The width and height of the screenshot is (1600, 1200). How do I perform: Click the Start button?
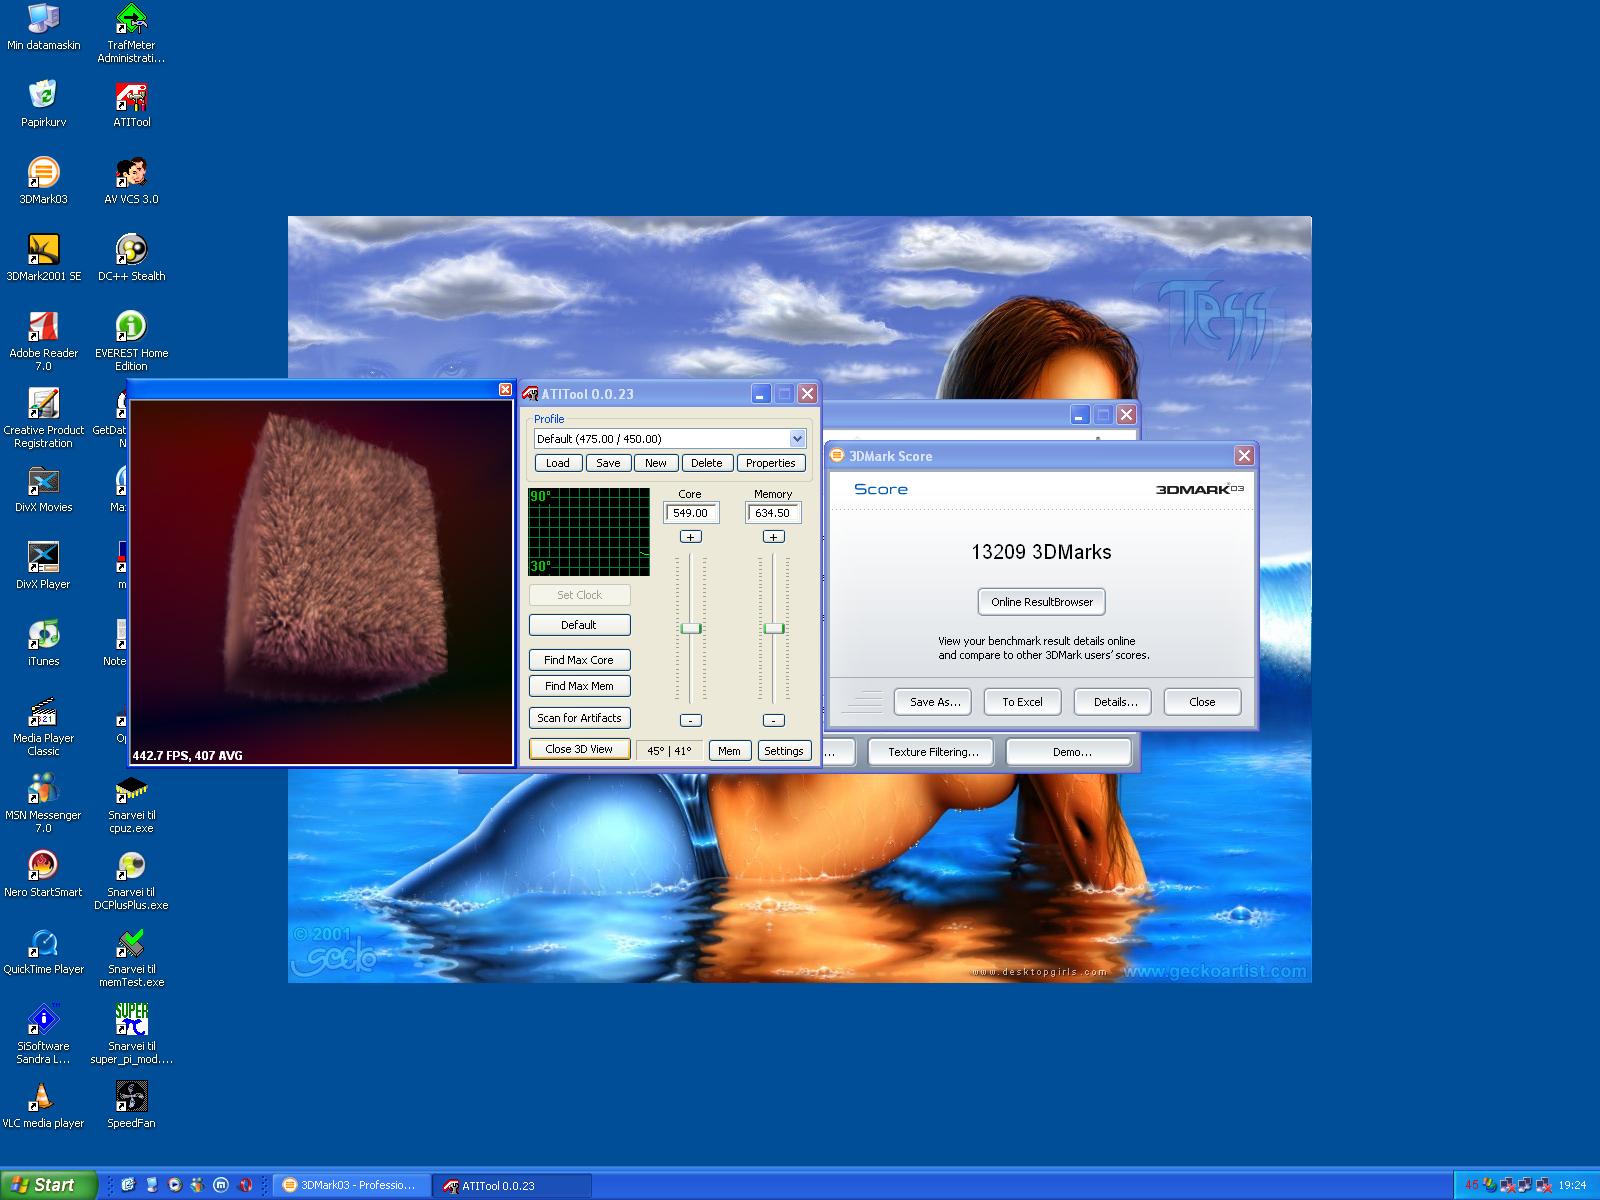pyautogui.click(x=48, y=1185)
